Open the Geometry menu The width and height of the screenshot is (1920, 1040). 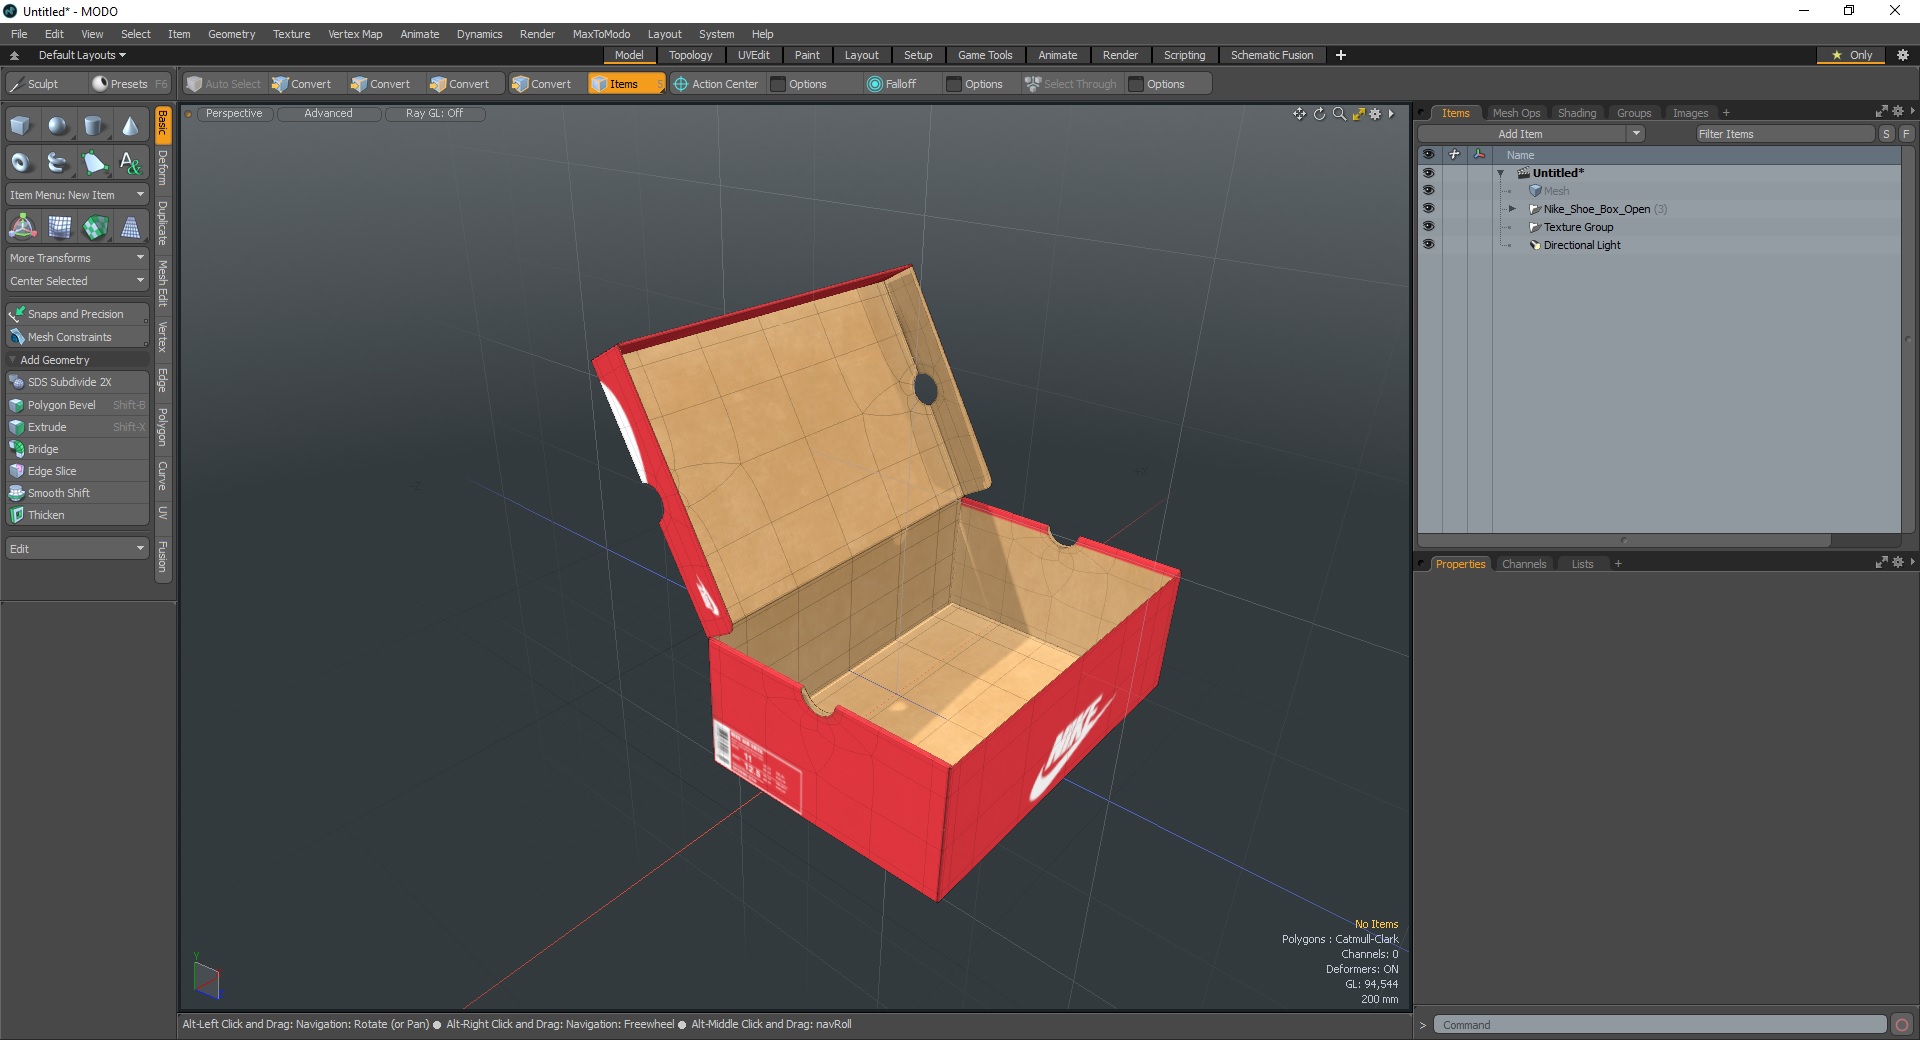click(231, 34)
